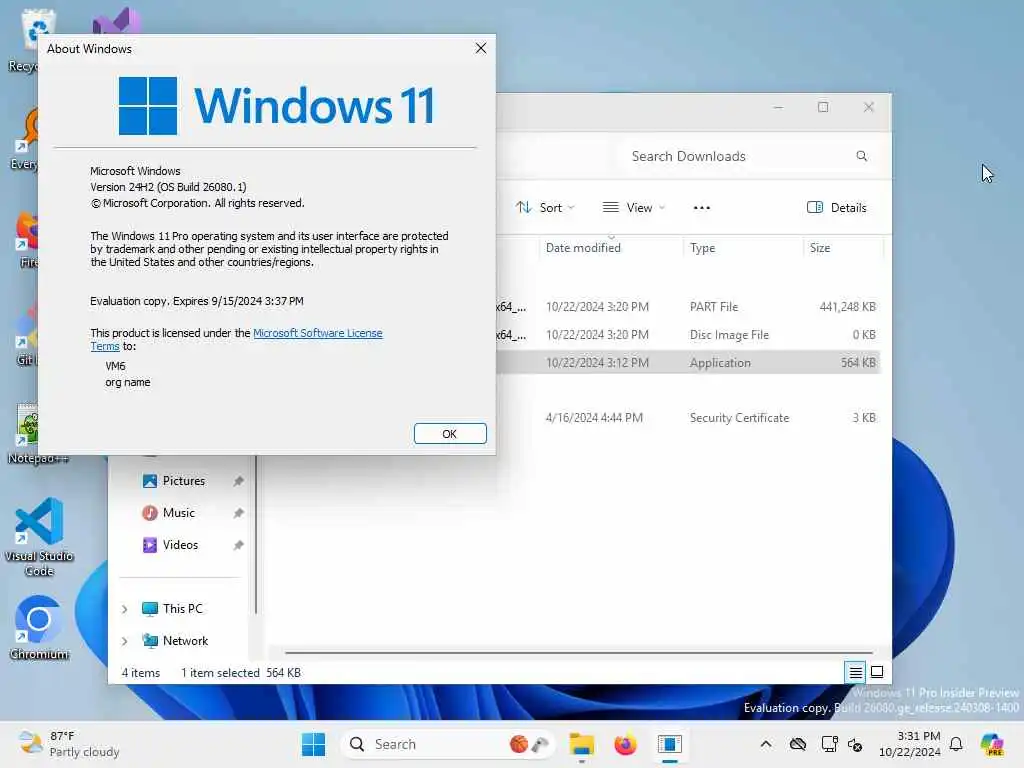Open the clock and date flyout

(909, 744)
